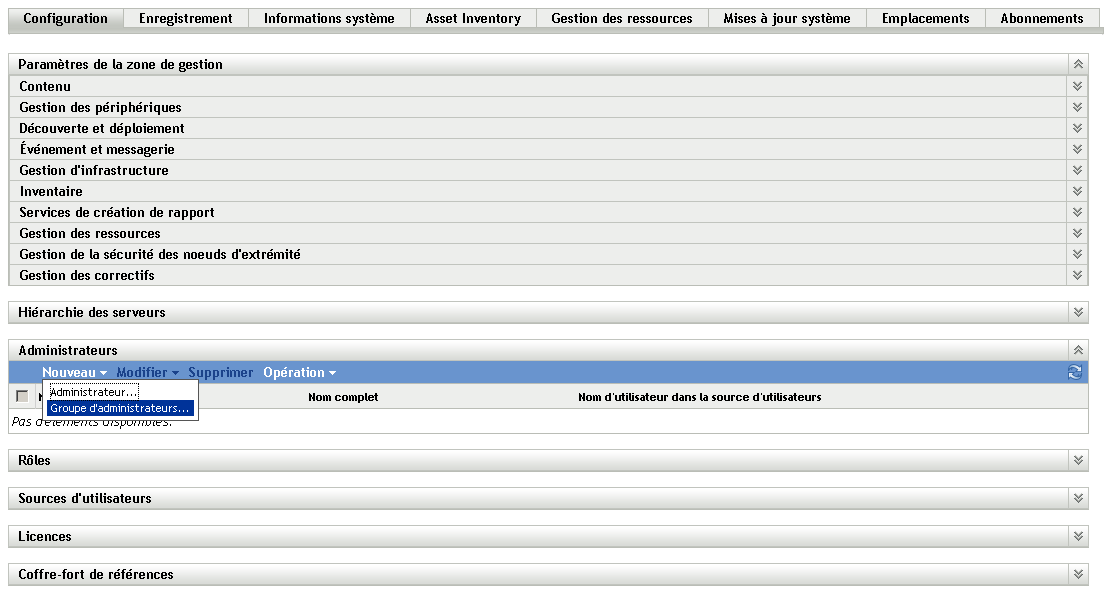This screenshot has width=1109, height=603.
Task: Expand the Hiérarchie des serveurs panel
Action: coord(1077,312)
